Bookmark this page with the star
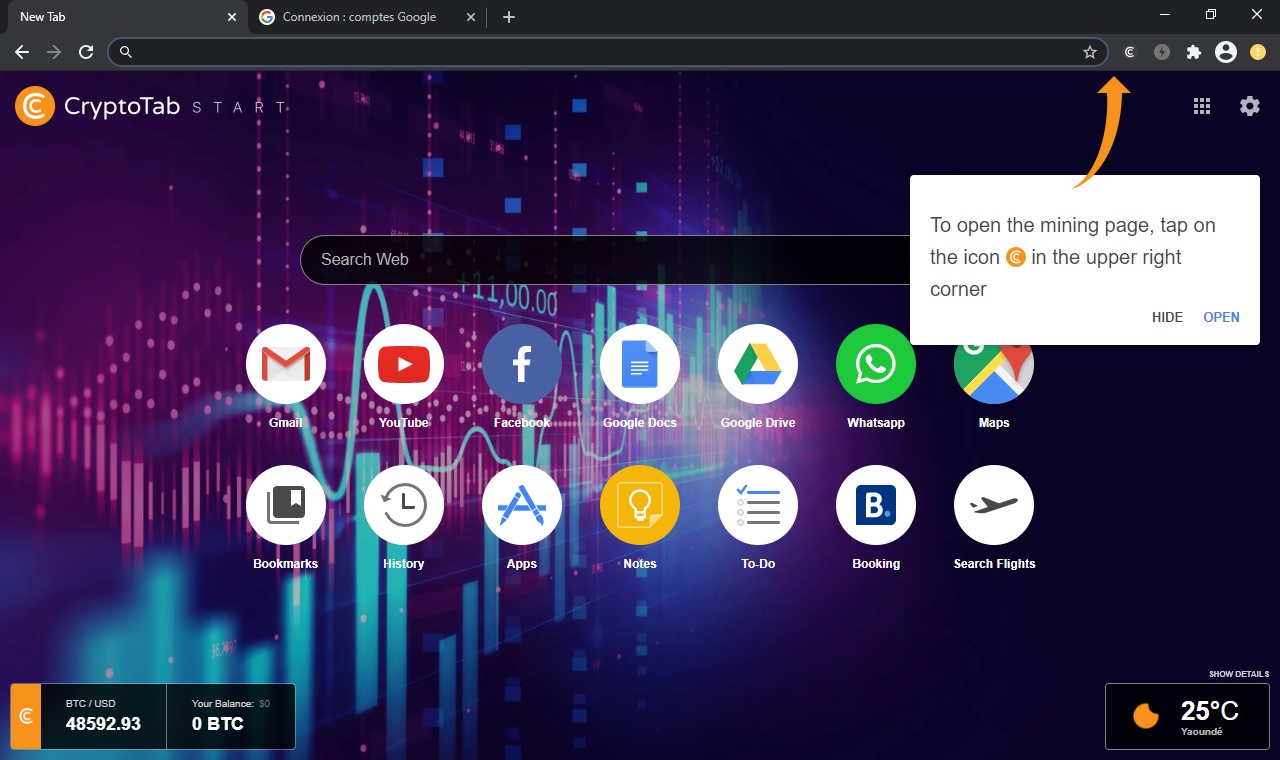This screenshot has height=760, width=1280. (1090, 52)
